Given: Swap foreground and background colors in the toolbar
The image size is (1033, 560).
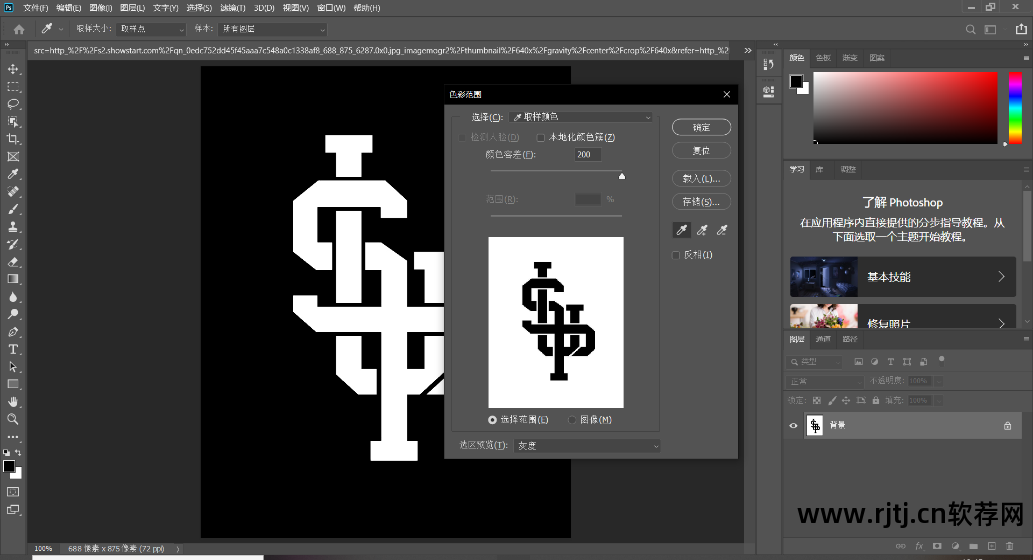Looking at the screenshot, I should tap(18, 453).
